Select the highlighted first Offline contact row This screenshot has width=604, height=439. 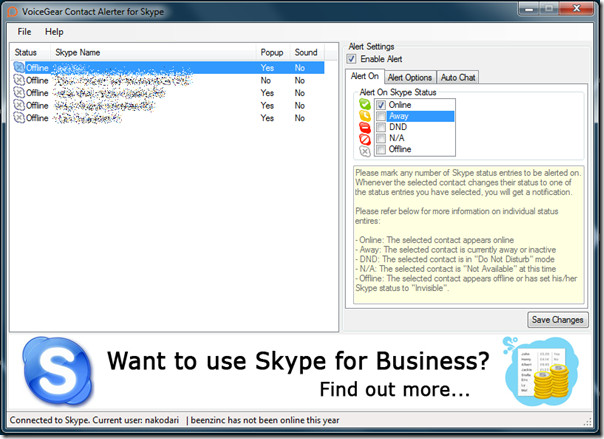tap(168, 68)
